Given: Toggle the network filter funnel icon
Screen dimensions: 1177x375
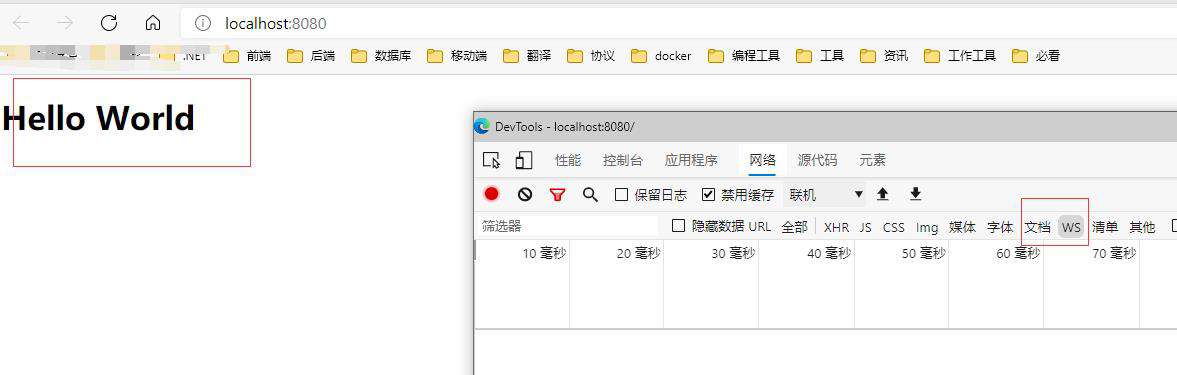Looking at the screenshot, I should (557, 195).
